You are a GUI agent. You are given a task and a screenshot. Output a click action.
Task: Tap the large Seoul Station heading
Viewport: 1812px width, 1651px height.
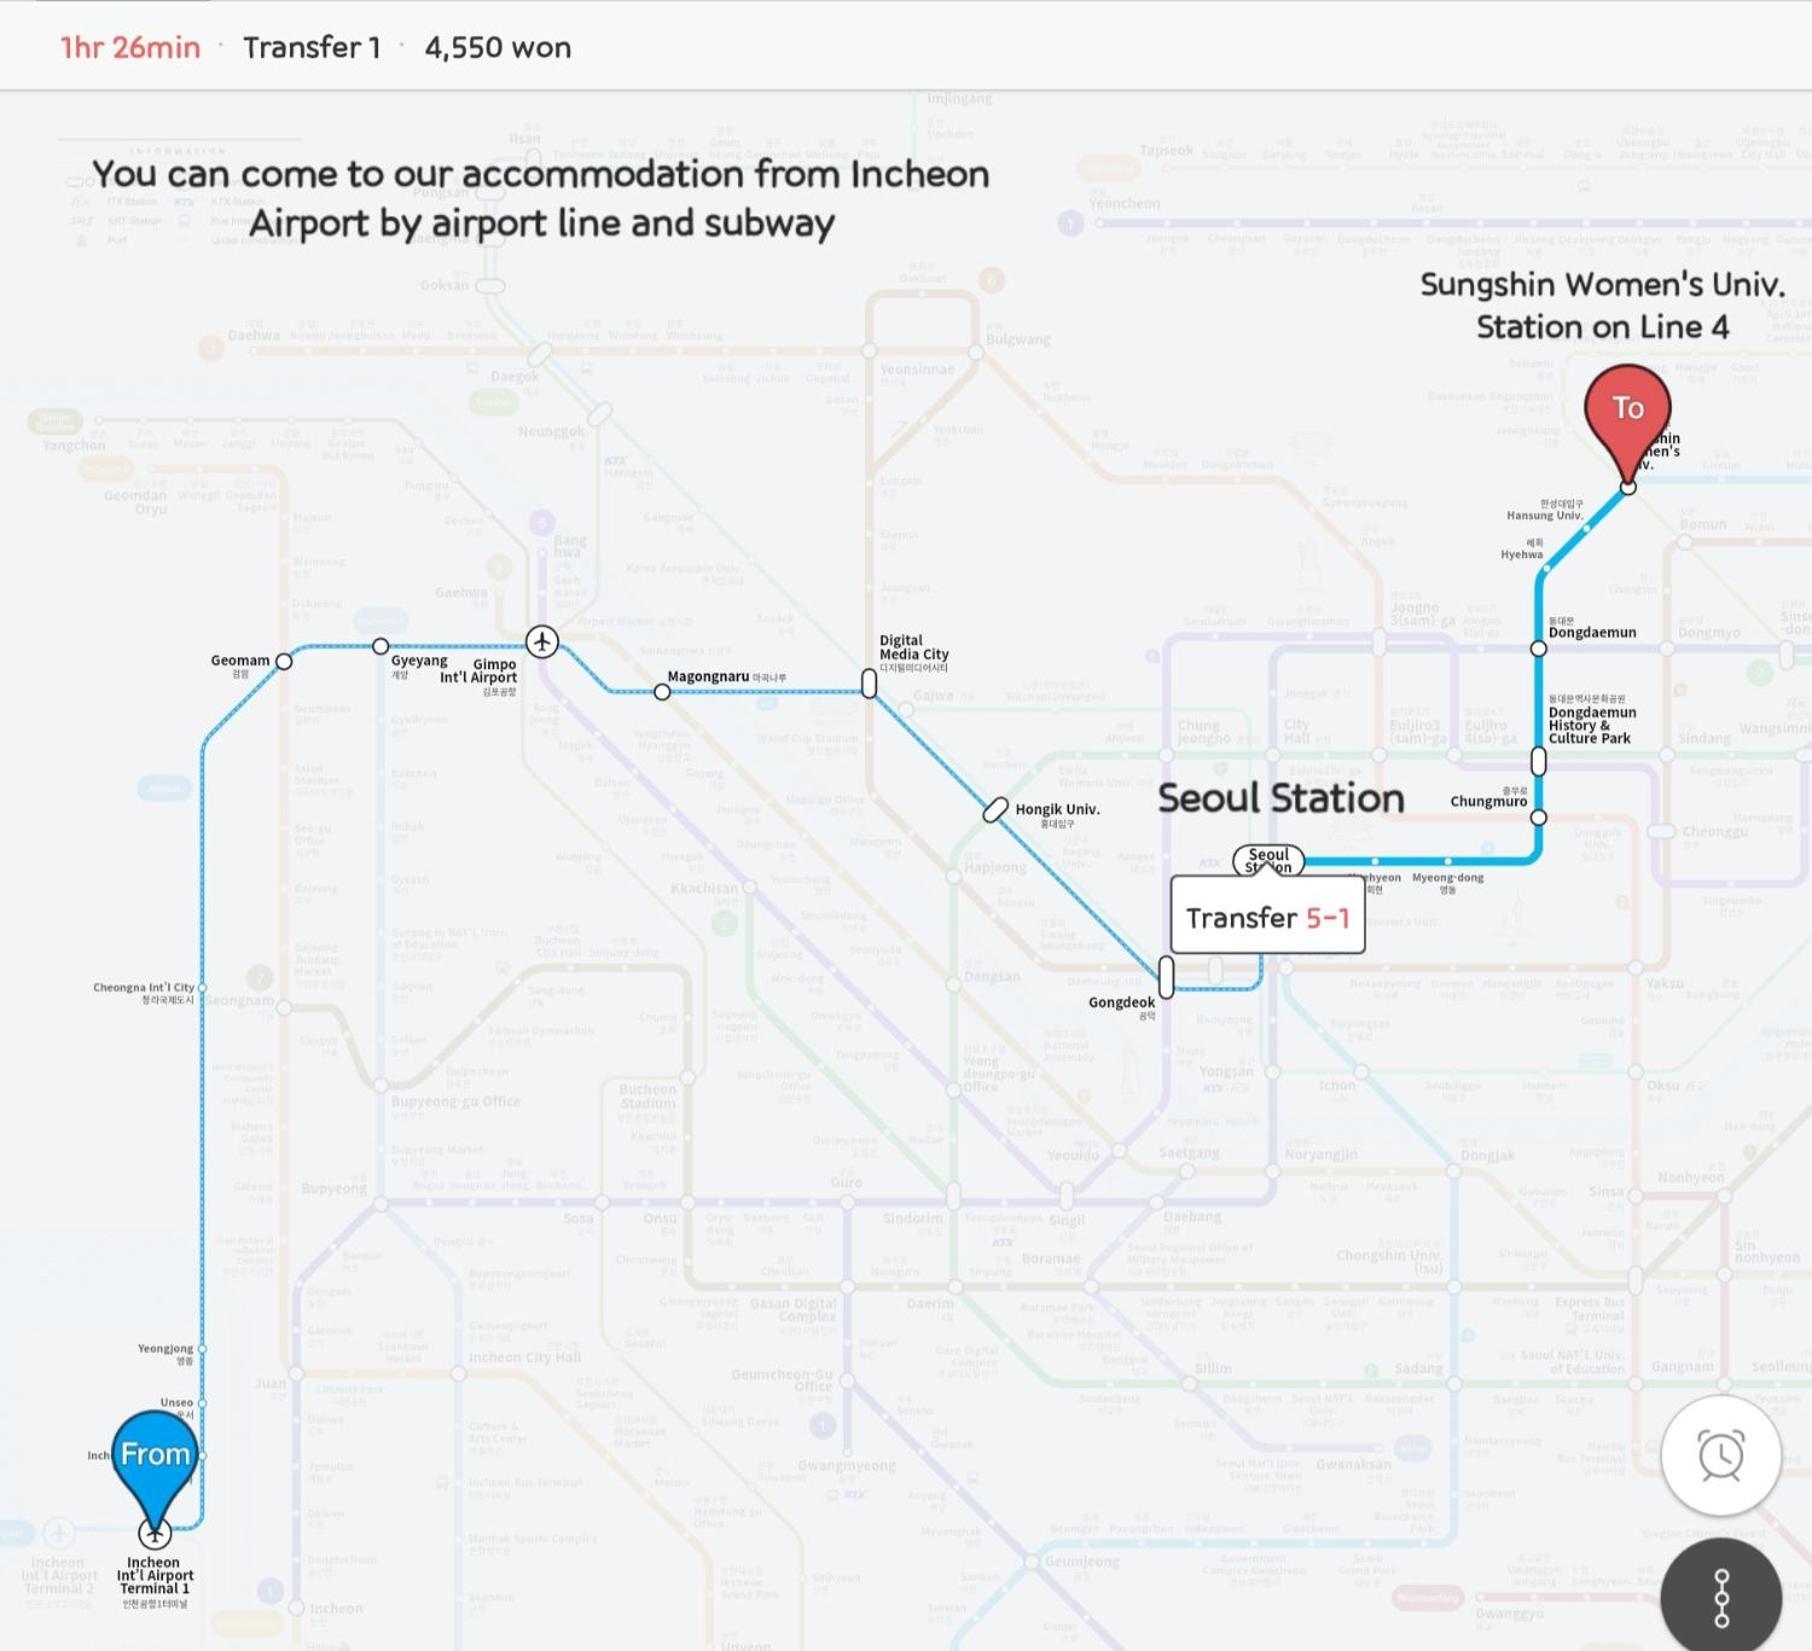pos(1281,798)
